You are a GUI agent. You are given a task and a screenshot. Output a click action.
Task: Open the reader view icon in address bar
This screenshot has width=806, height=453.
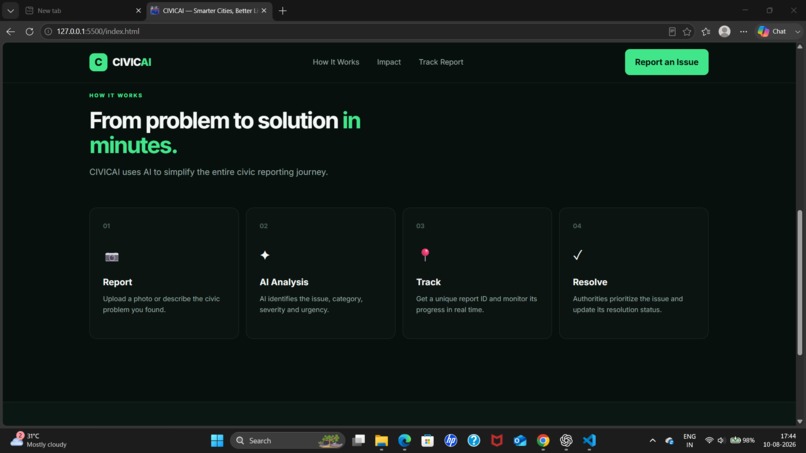click(x=672, y=31)
